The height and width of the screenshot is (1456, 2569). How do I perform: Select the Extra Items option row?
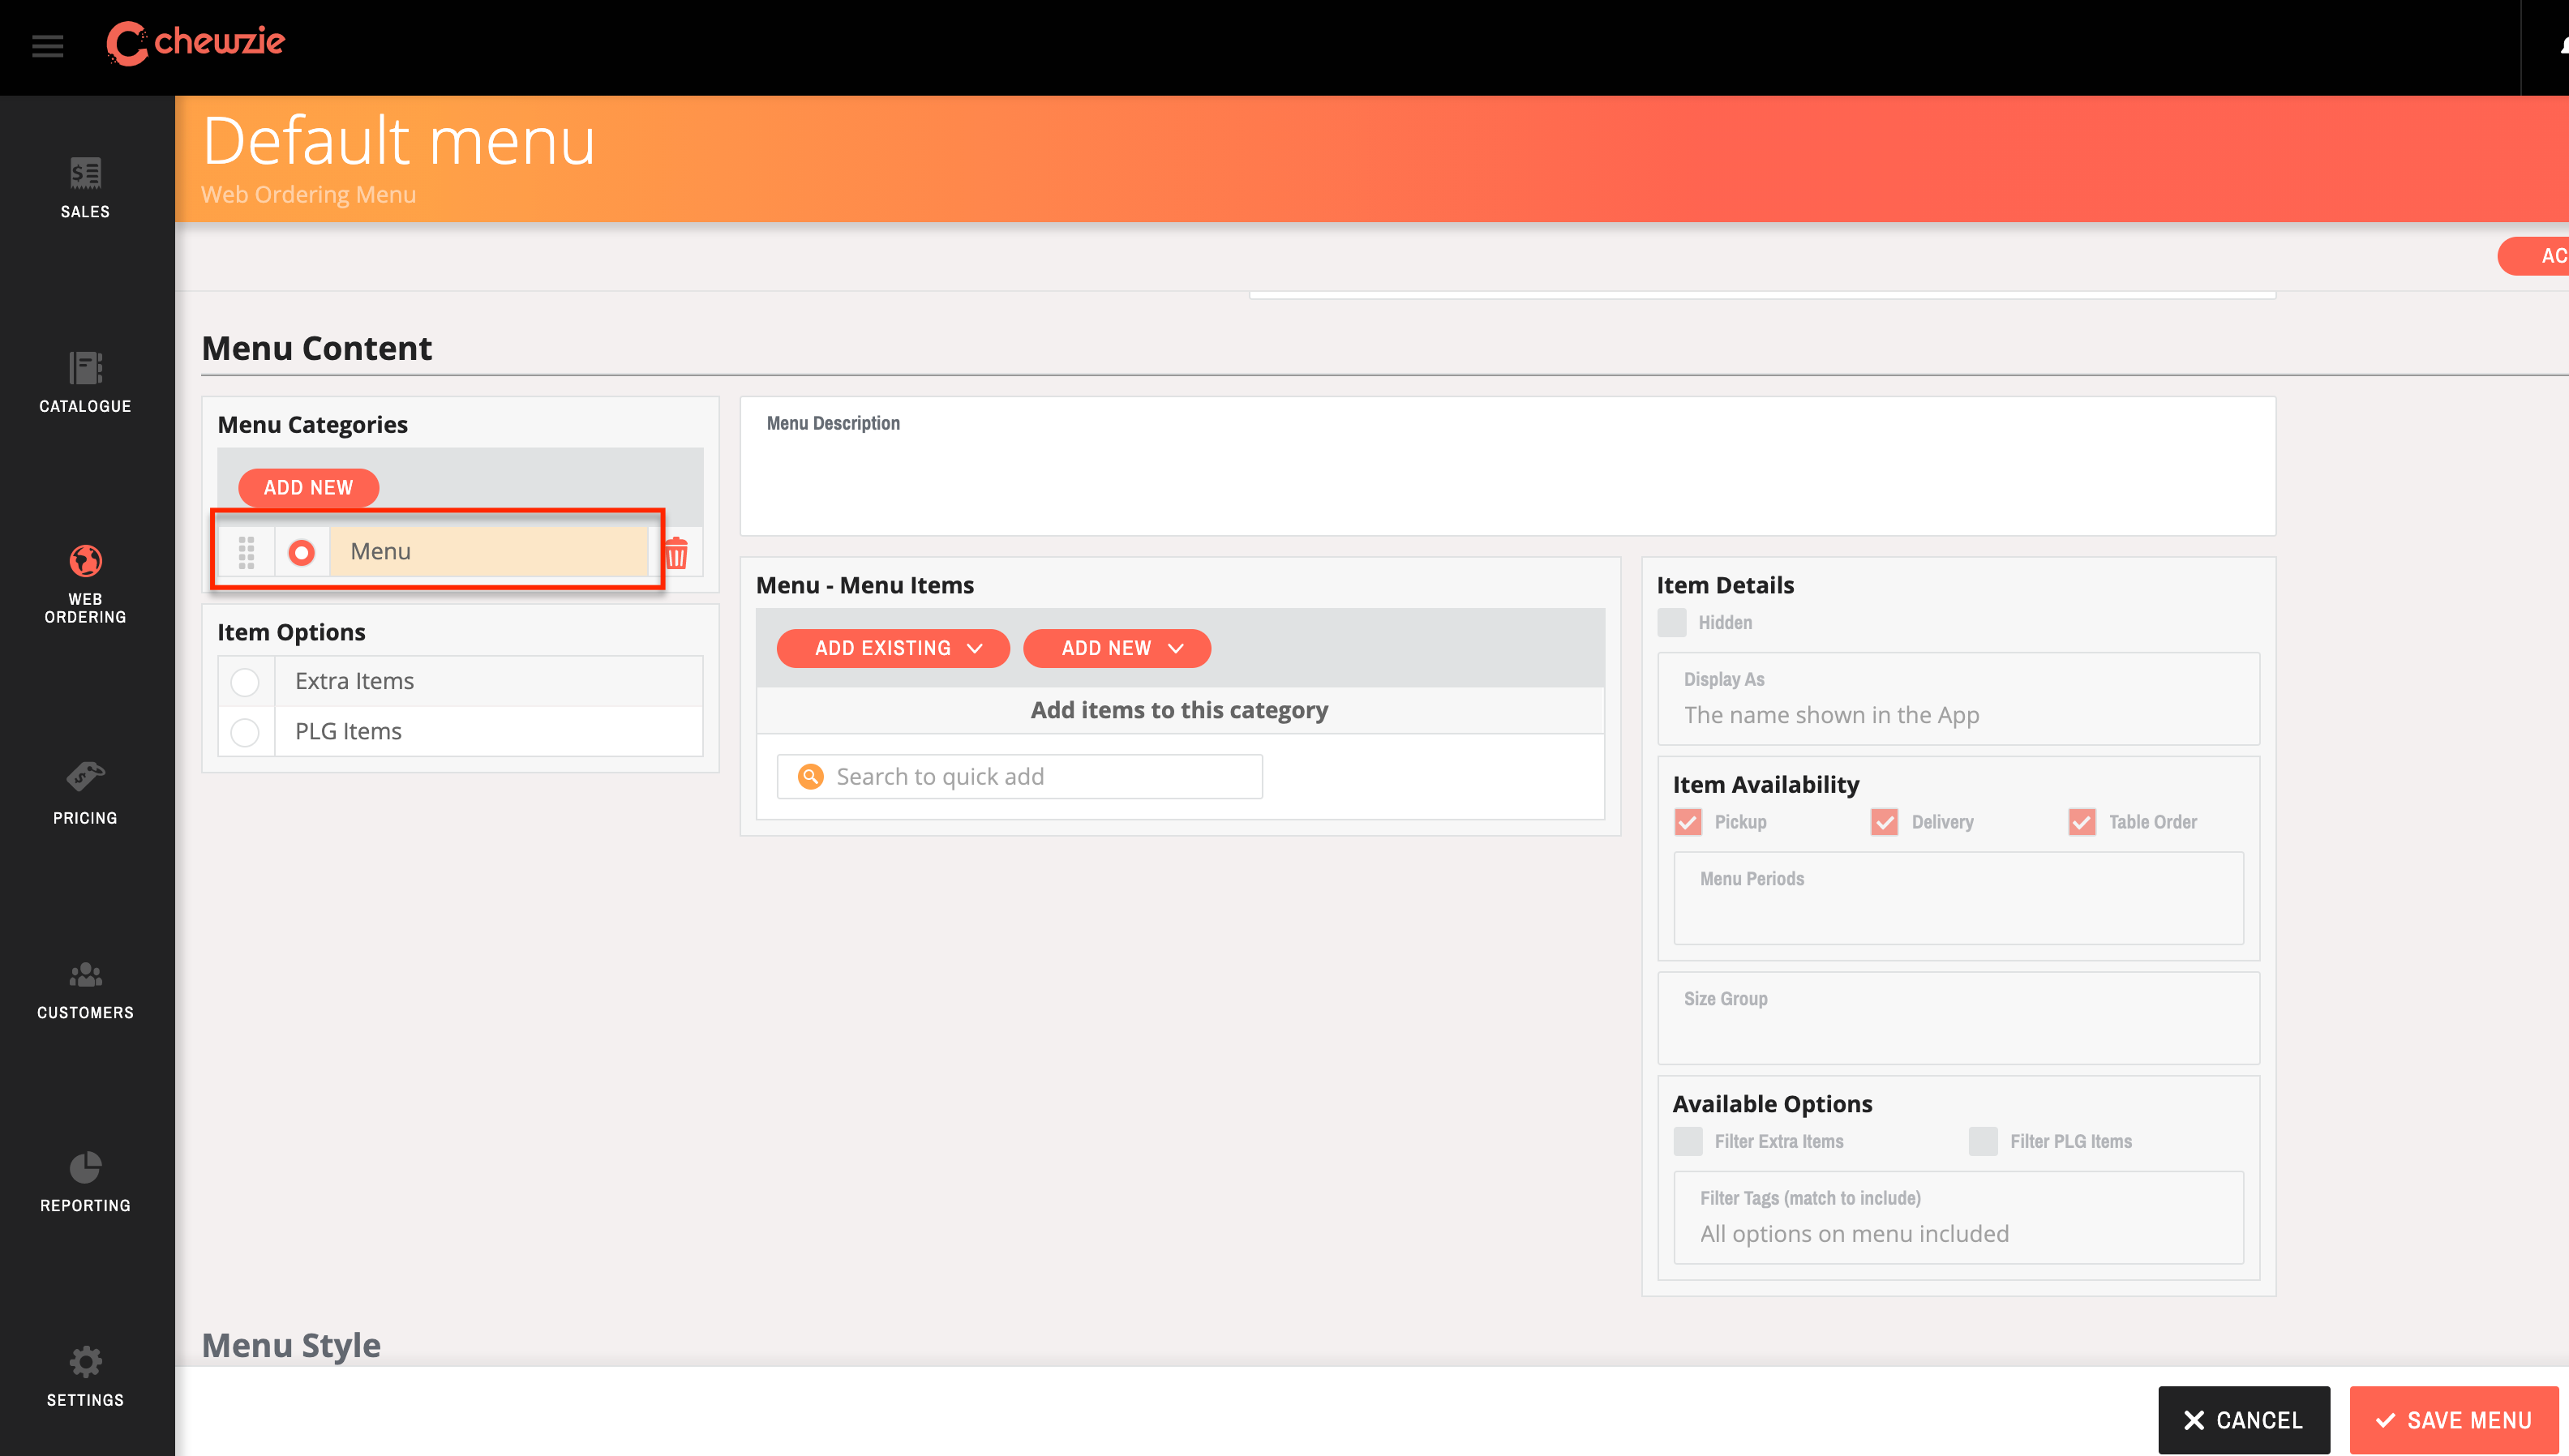[460, 681]
